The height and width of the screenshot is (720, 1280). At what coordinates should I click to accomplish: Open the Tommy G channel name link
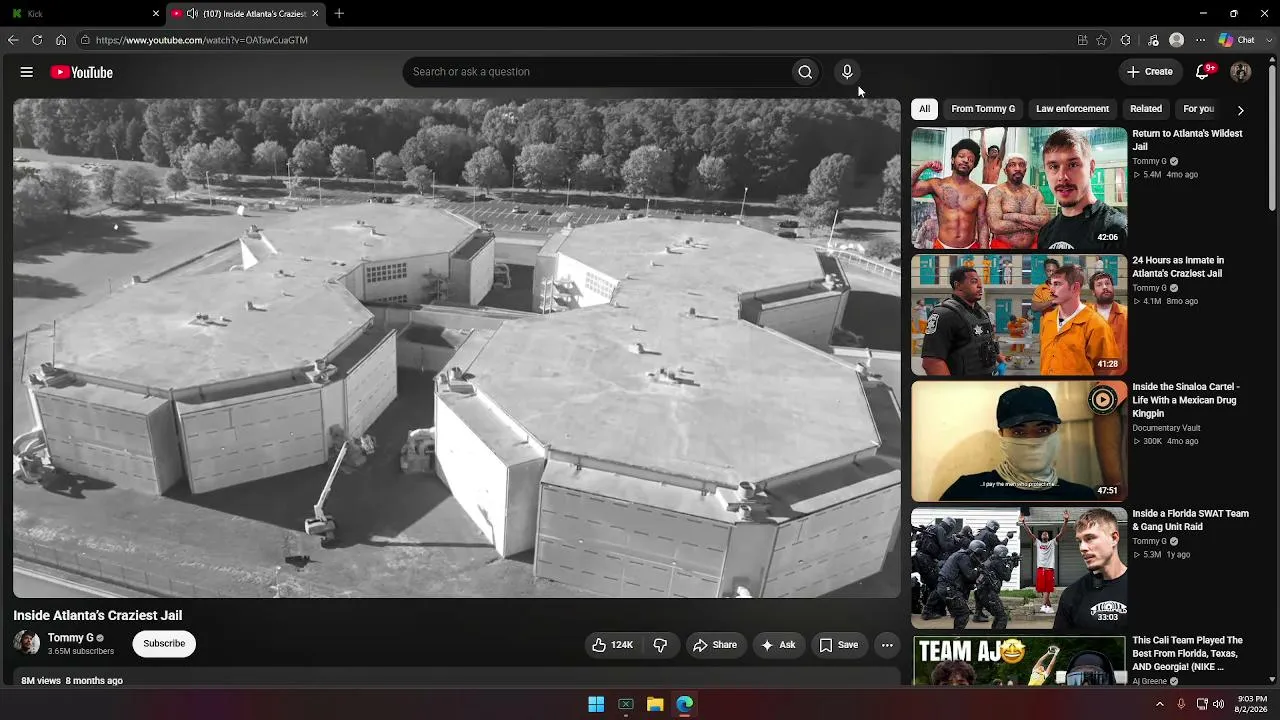[x=71, y=638]
